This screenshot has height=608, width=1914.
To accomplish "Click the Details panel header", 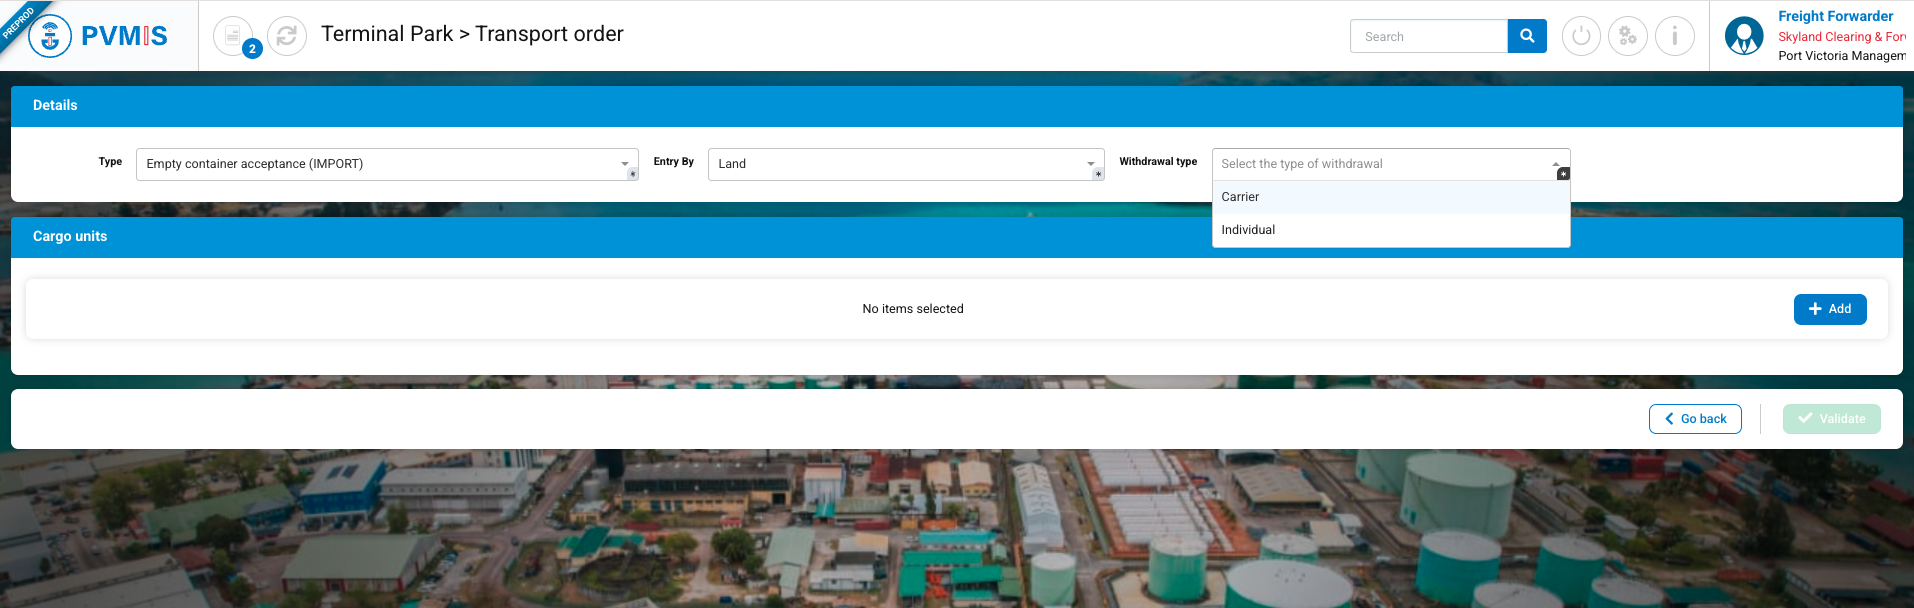I will pos(55,105).
